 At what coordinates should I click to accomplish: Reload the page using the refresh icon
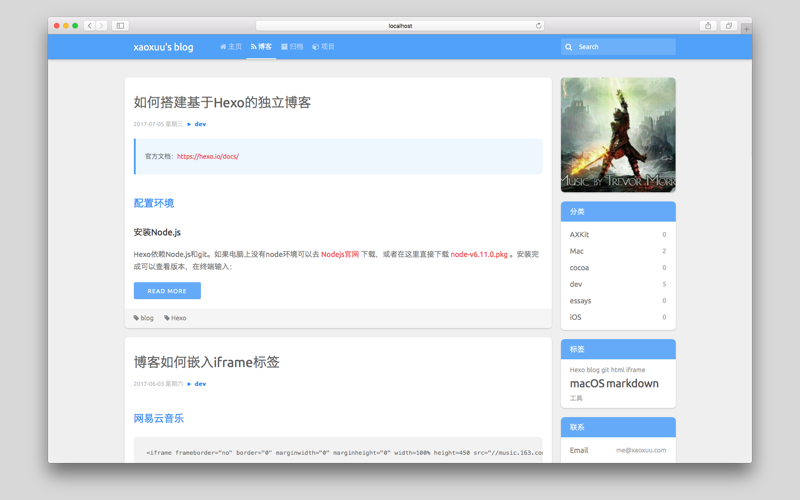coord(538,26)
